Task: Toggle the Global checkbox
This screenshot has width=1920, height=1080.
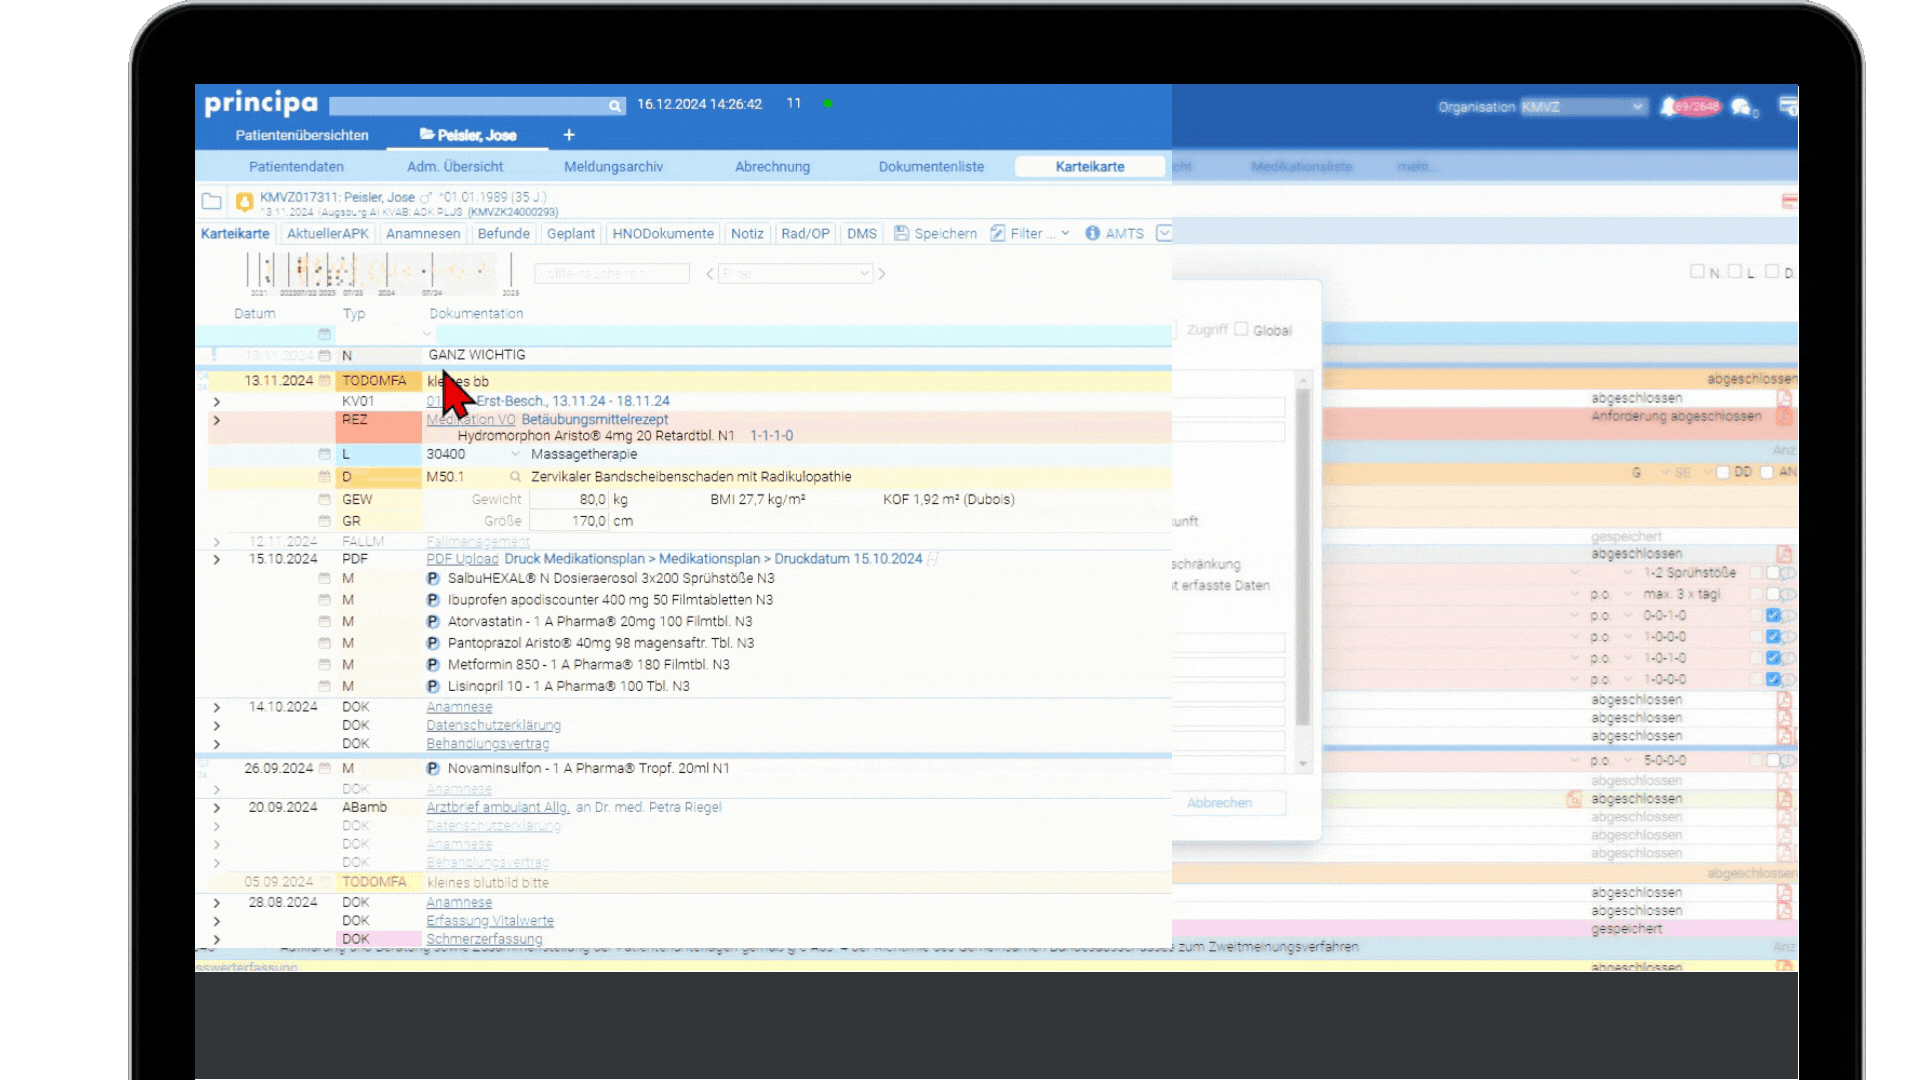Action: 1241,329
